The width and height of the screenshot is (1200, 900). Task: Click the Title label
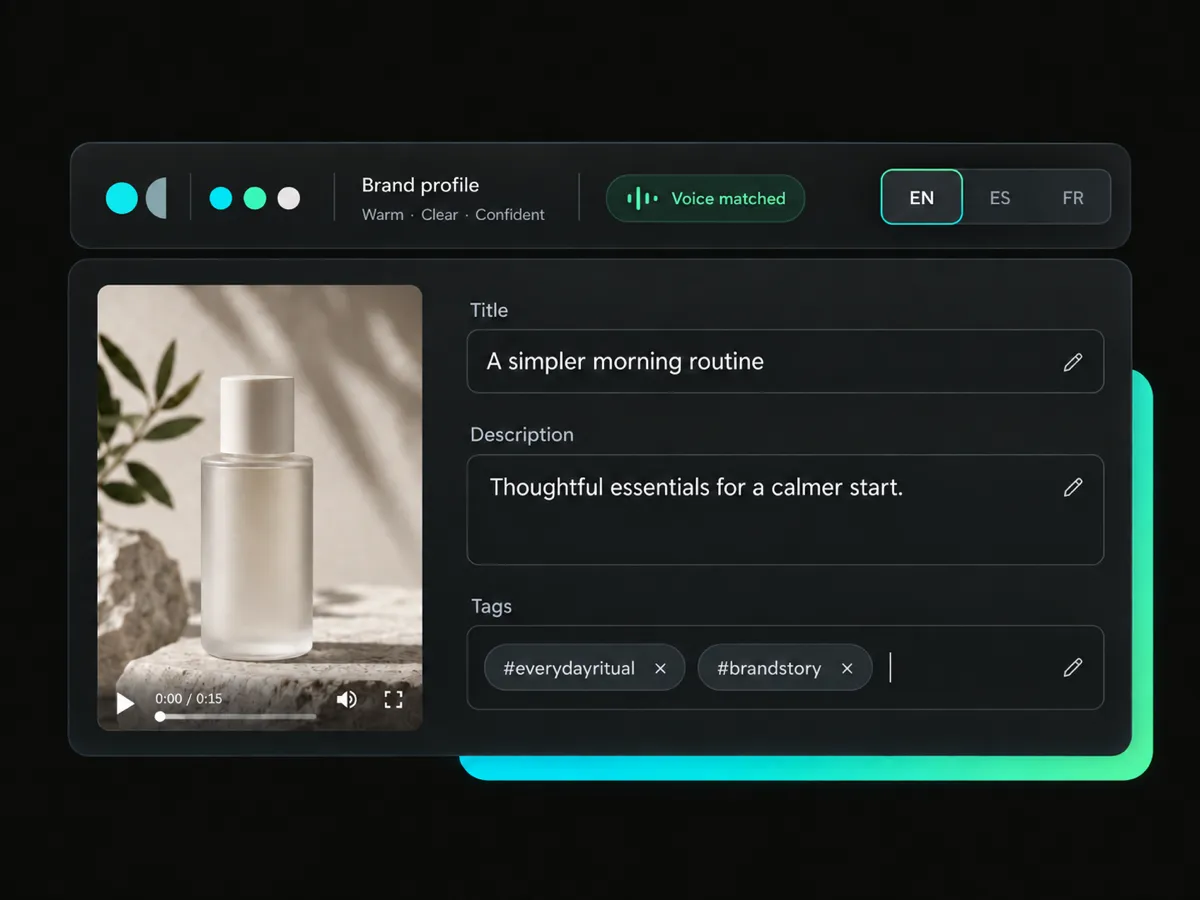(489, 310)
